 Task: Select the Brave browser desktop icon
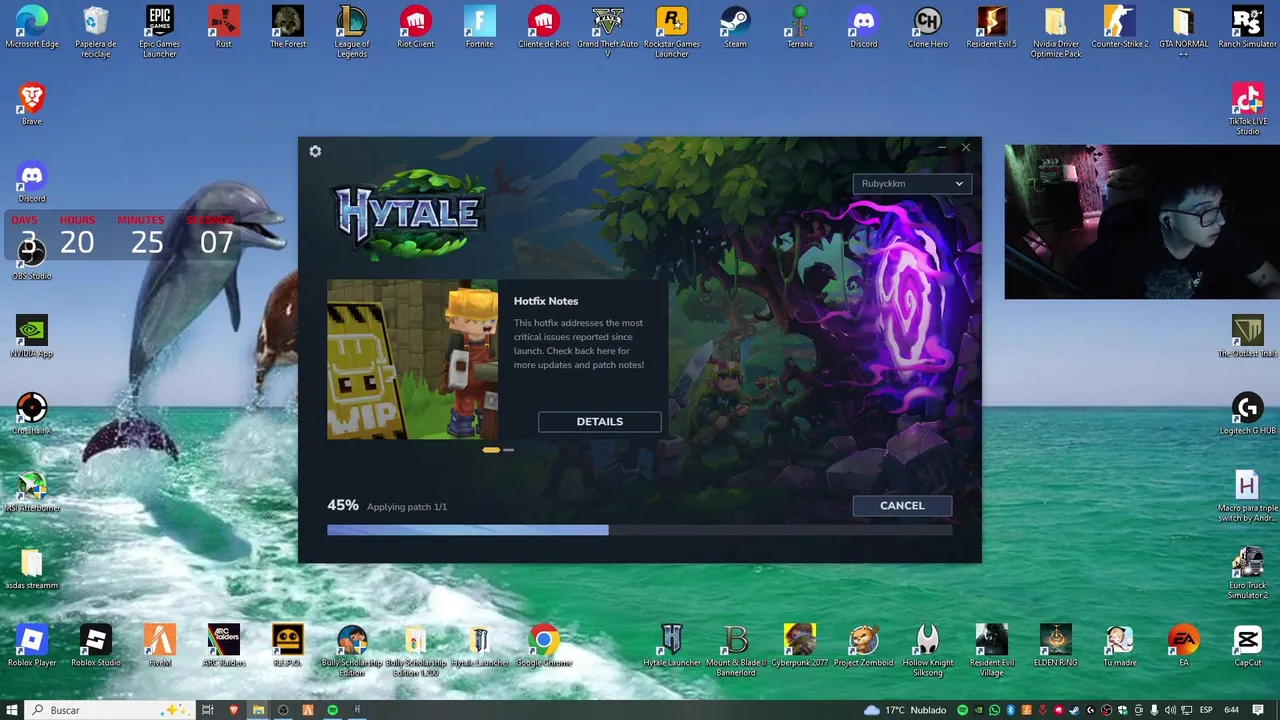[x=32, y=104]
